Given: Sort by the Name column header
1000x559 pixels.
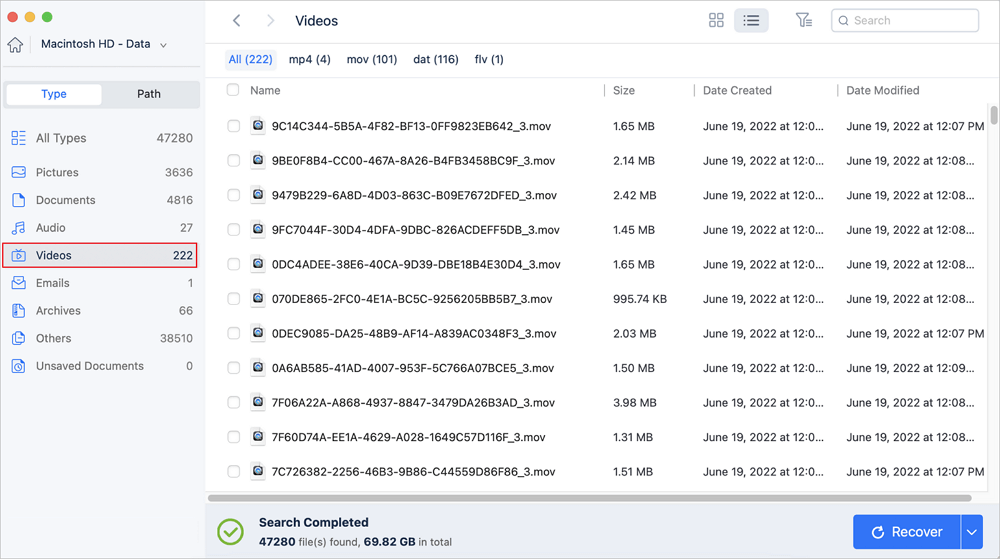Looking at the screenshot, I should [265, 91].
